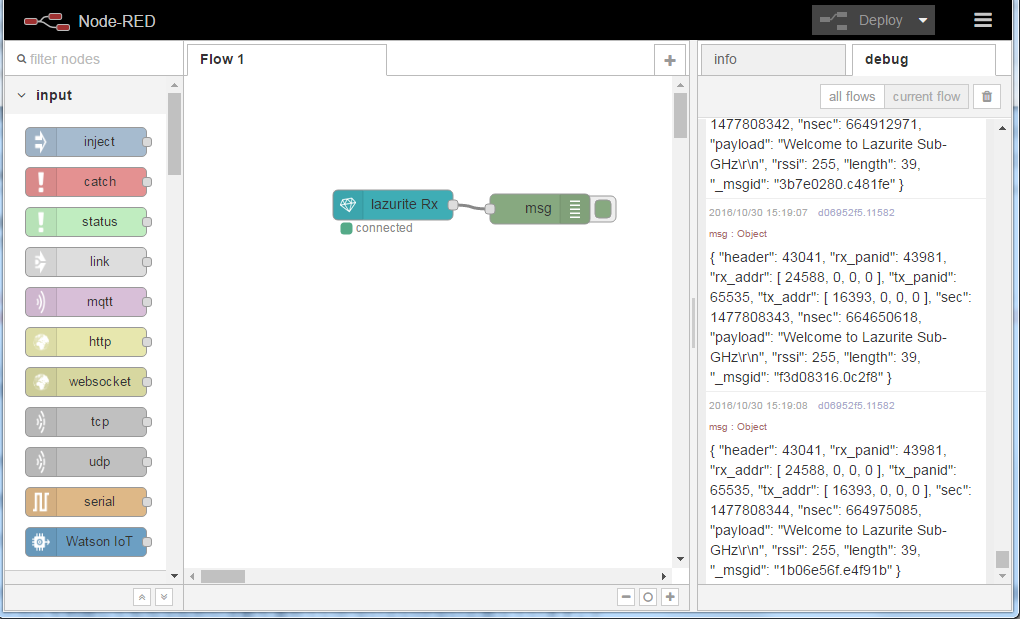
Task: Switch to the Flow 1 tab
Action: (286, 60)
